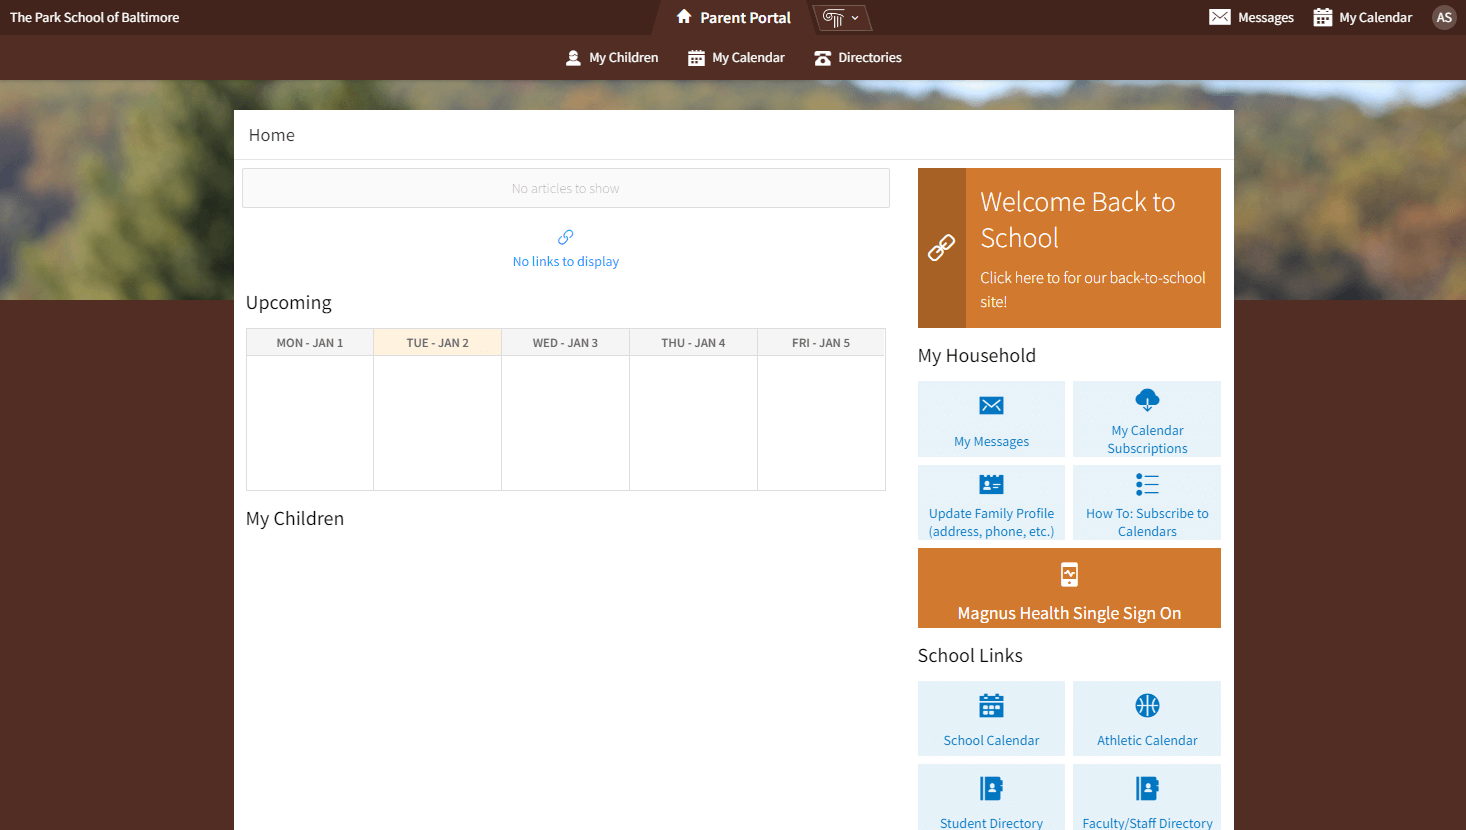Select My Calendar in the secondary navigation
Image resolution: width=1466 pixels, height=830 pixels.
pos(736,58)
